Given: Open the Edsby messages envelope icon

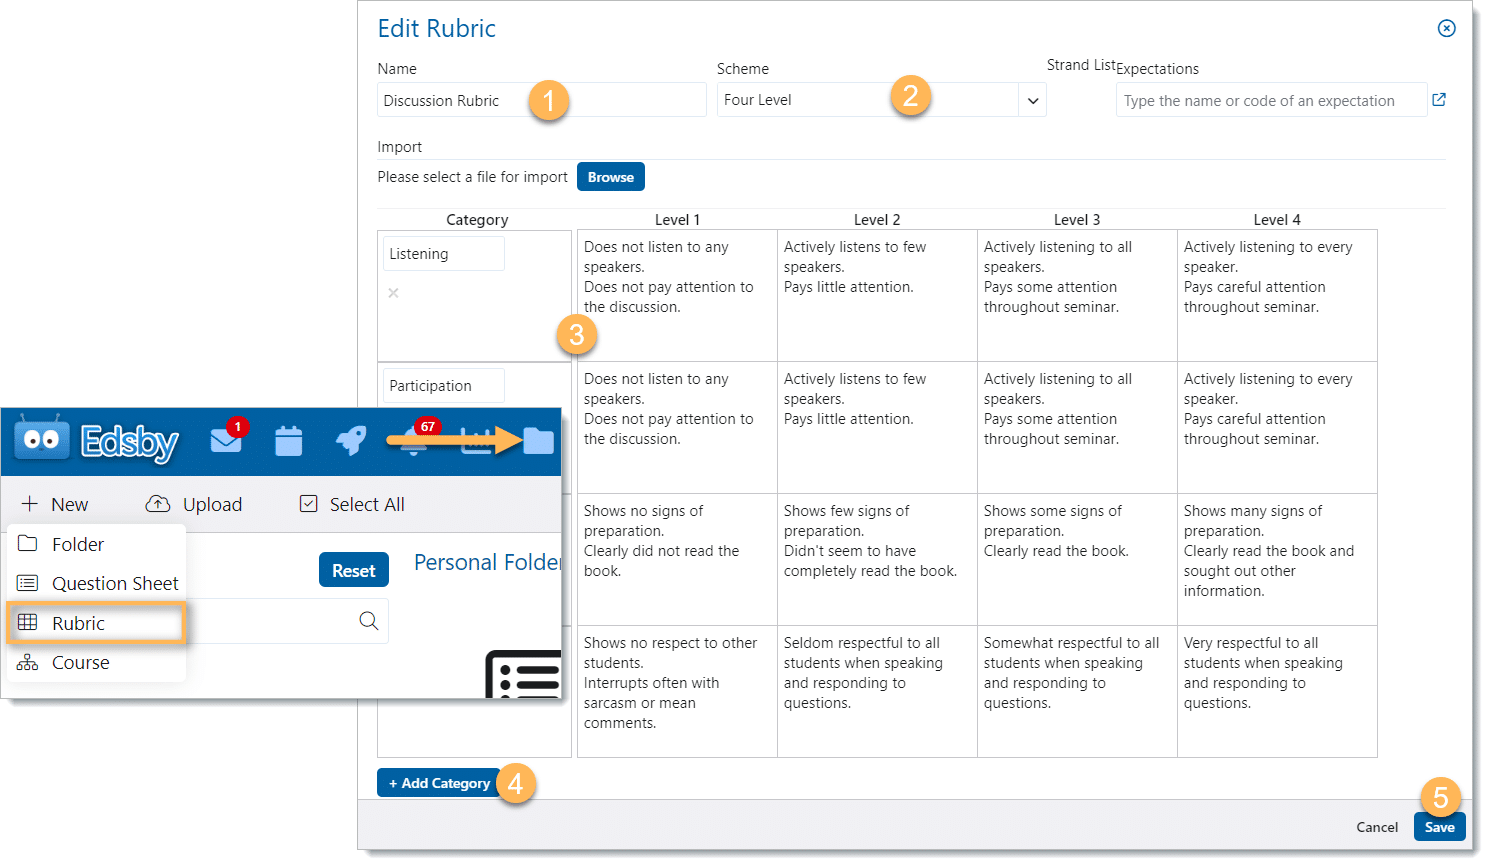Looking at the screenshot, I should [226, 441].
